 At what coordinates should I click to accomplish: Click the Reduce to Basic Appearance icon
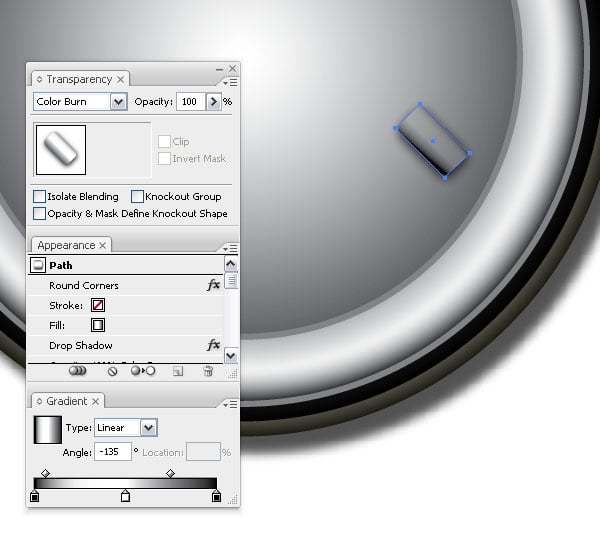pyautogui.click(x=143, y=371)
